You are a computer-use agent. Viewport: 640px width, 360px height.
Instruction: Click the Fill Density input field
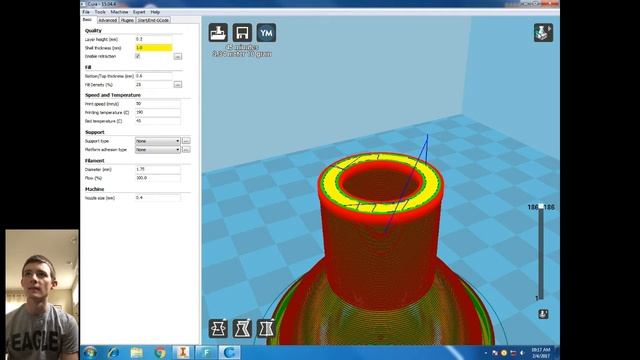[153, 84]
